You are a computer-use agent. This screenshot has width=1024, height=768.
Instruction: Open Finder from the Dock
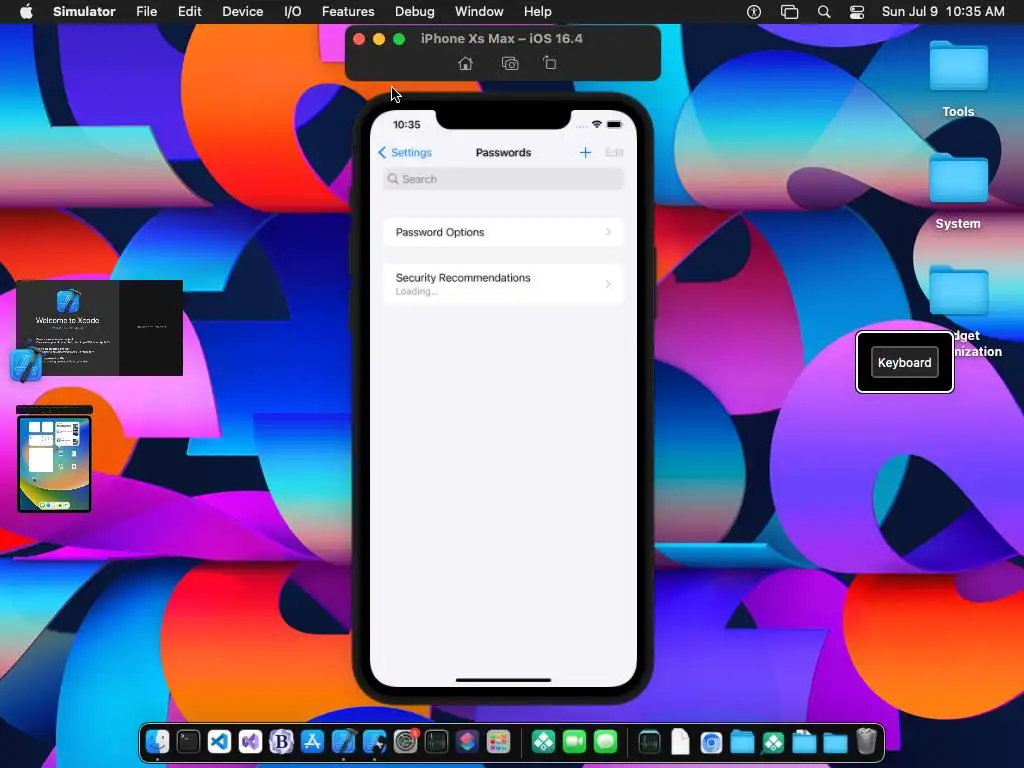(157, 742)
